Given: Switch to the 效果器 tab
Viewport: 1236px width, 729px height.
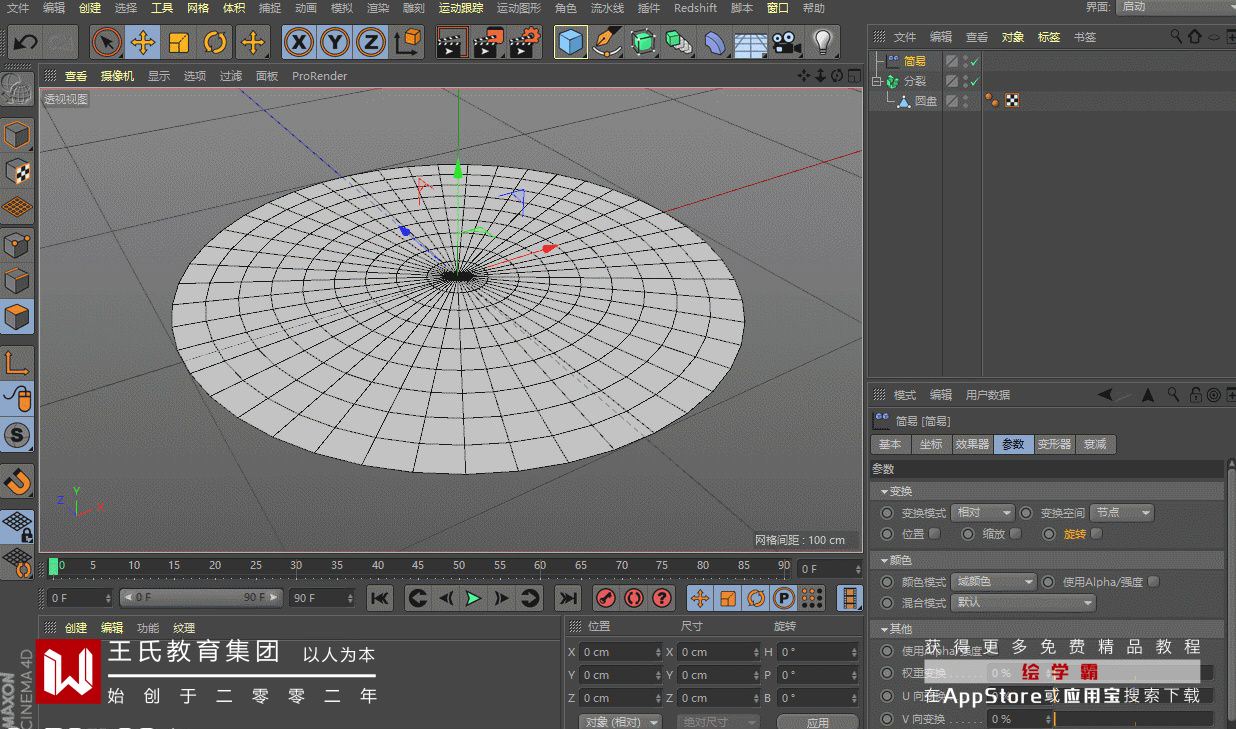Looking at the screenshot, I should [x=971, y=444].
